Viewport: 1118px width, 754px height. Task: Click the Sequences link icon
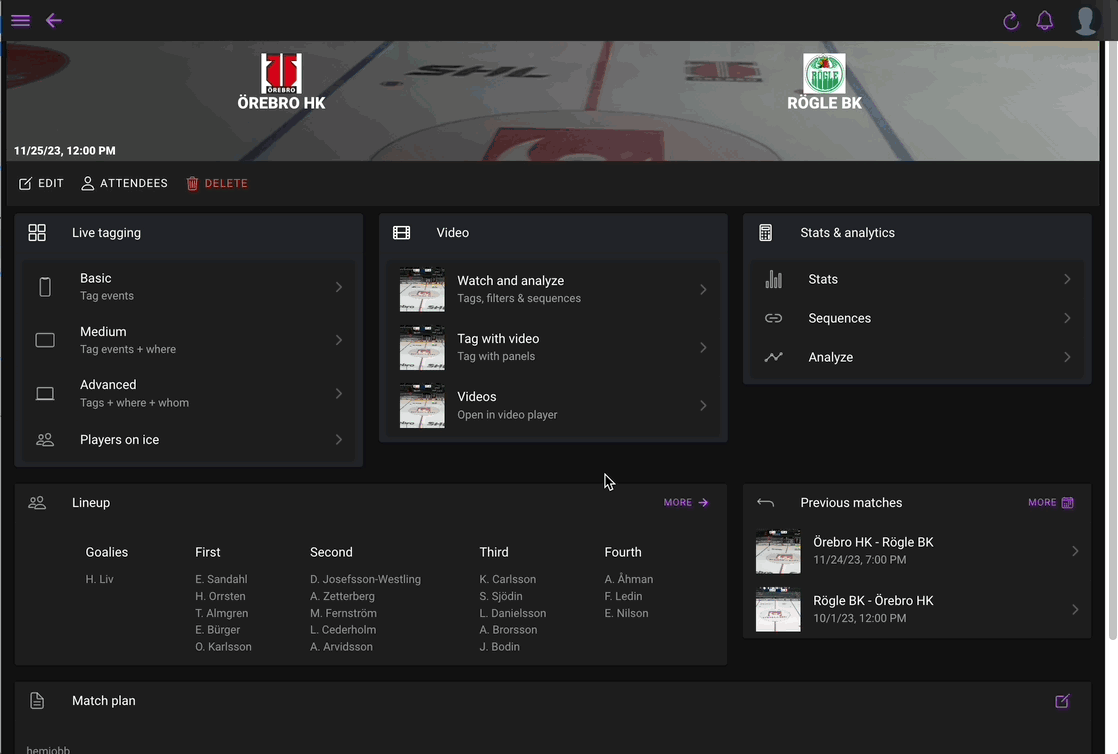point(774,318)
